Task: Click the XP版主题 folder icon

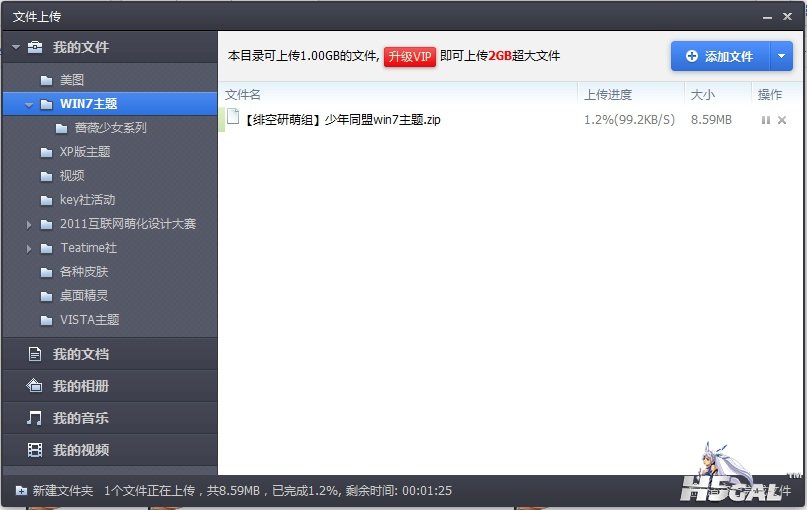Action: pos(46,152)
